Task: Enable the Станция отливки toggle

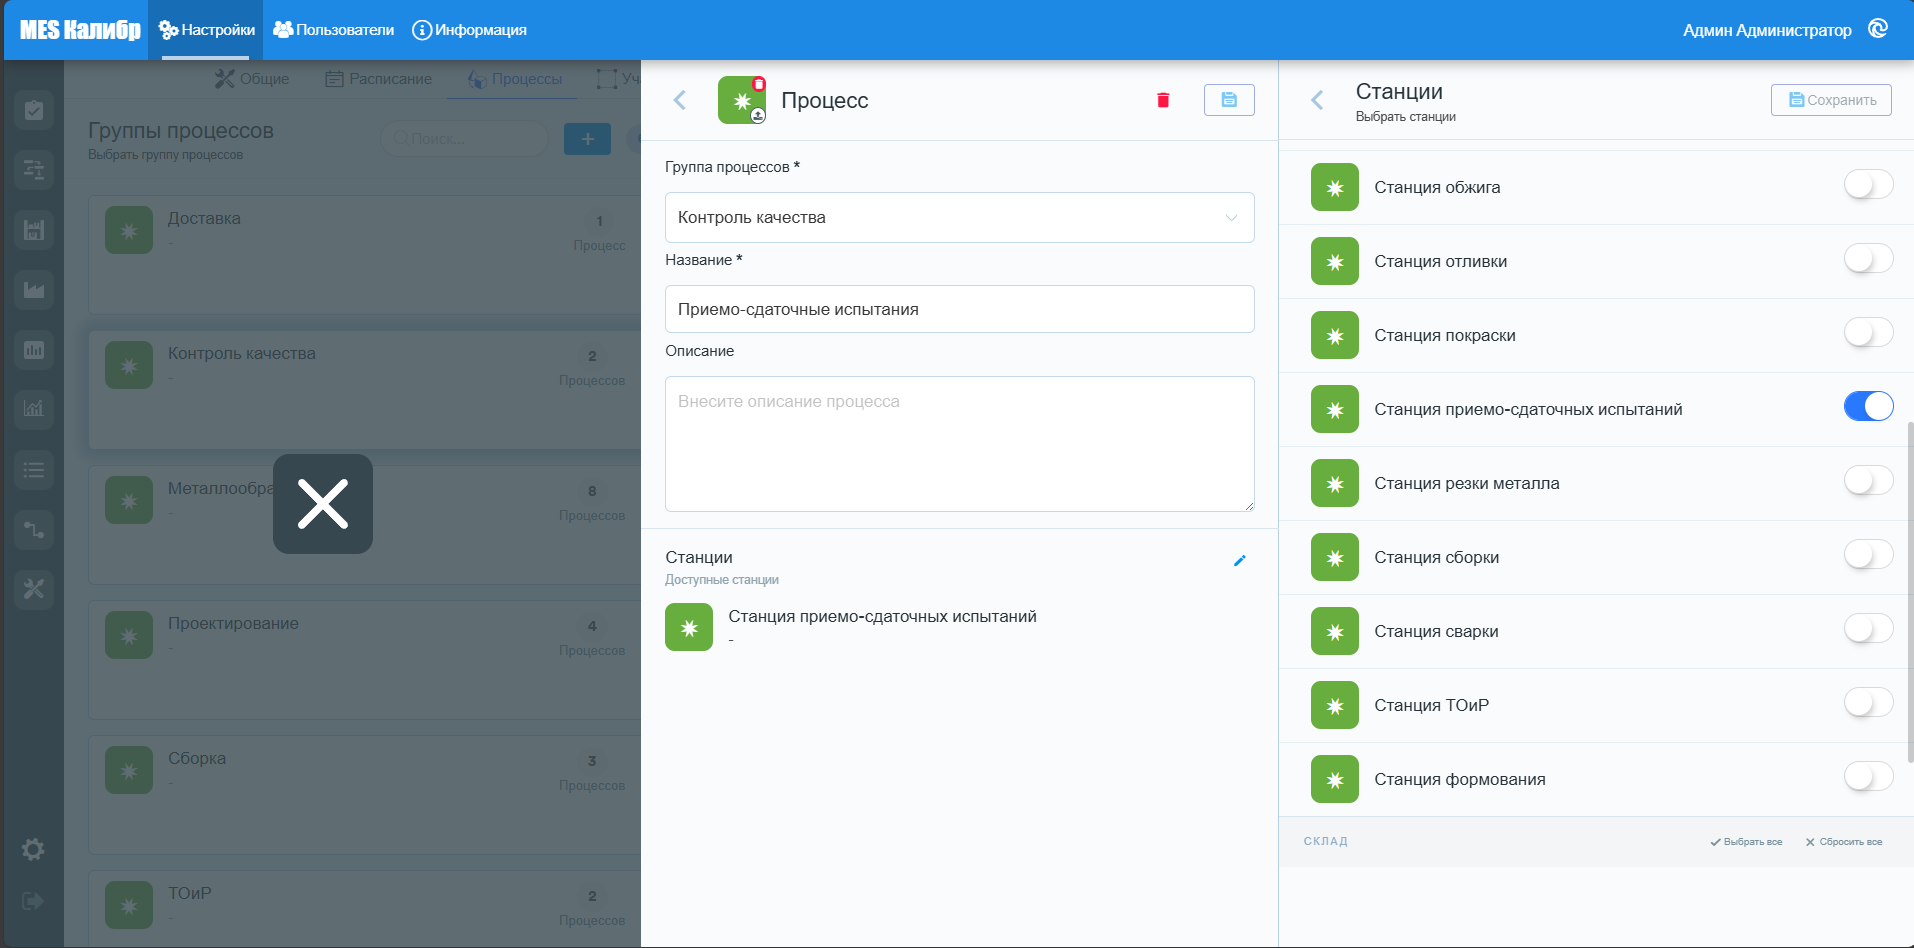Action: click(1868, 259)
